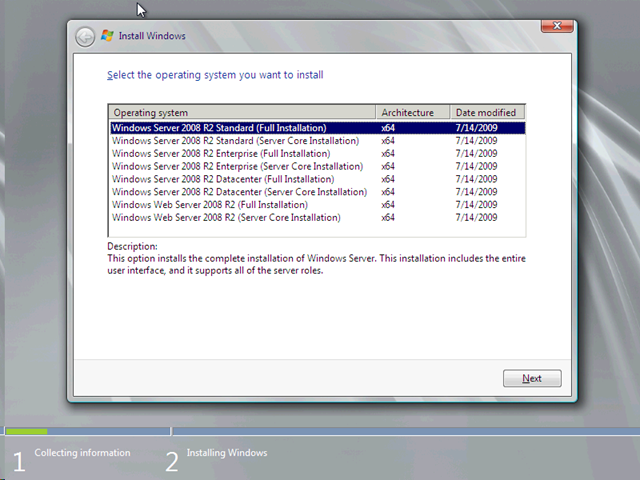The image size is (640, 480).
Task: Click the Architecture column header
Action: [x=413, y=112]
